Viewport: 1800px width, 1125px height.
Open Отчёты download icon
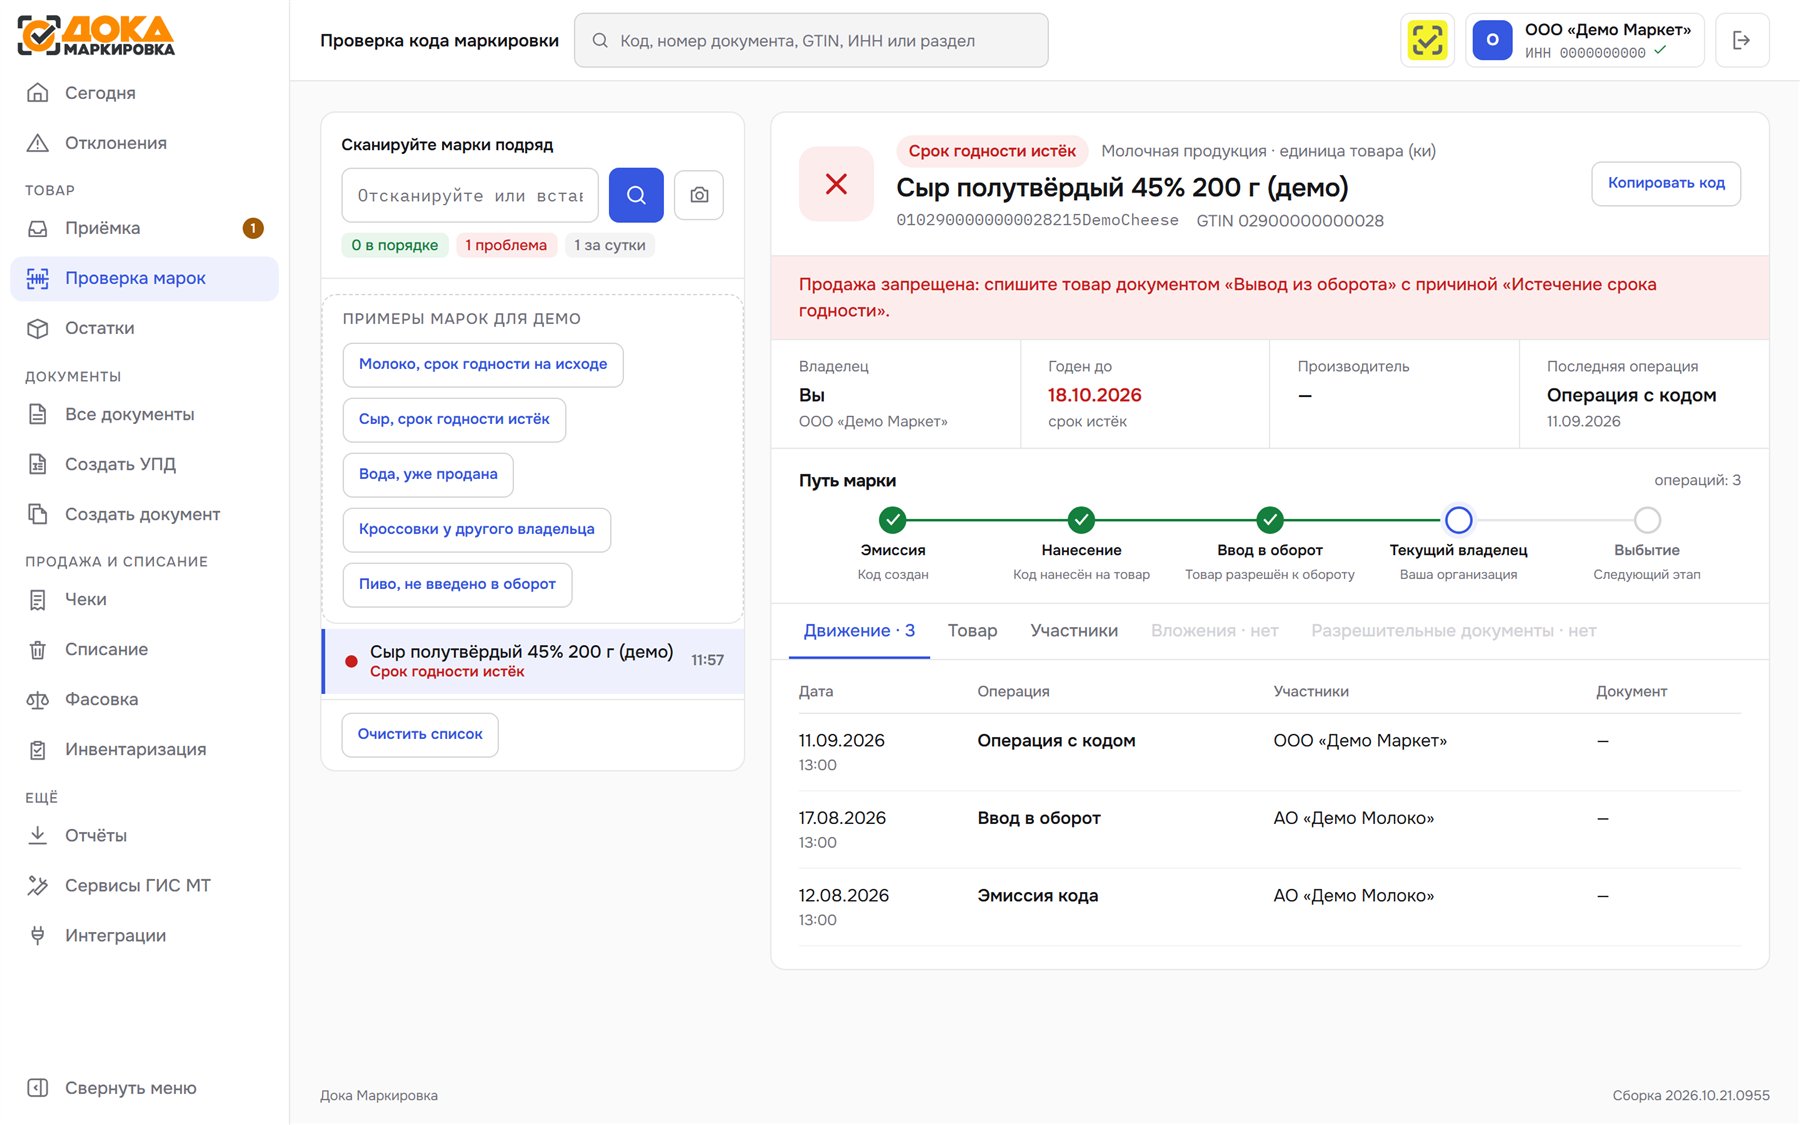pyautogui.click(x=37, y=835)
